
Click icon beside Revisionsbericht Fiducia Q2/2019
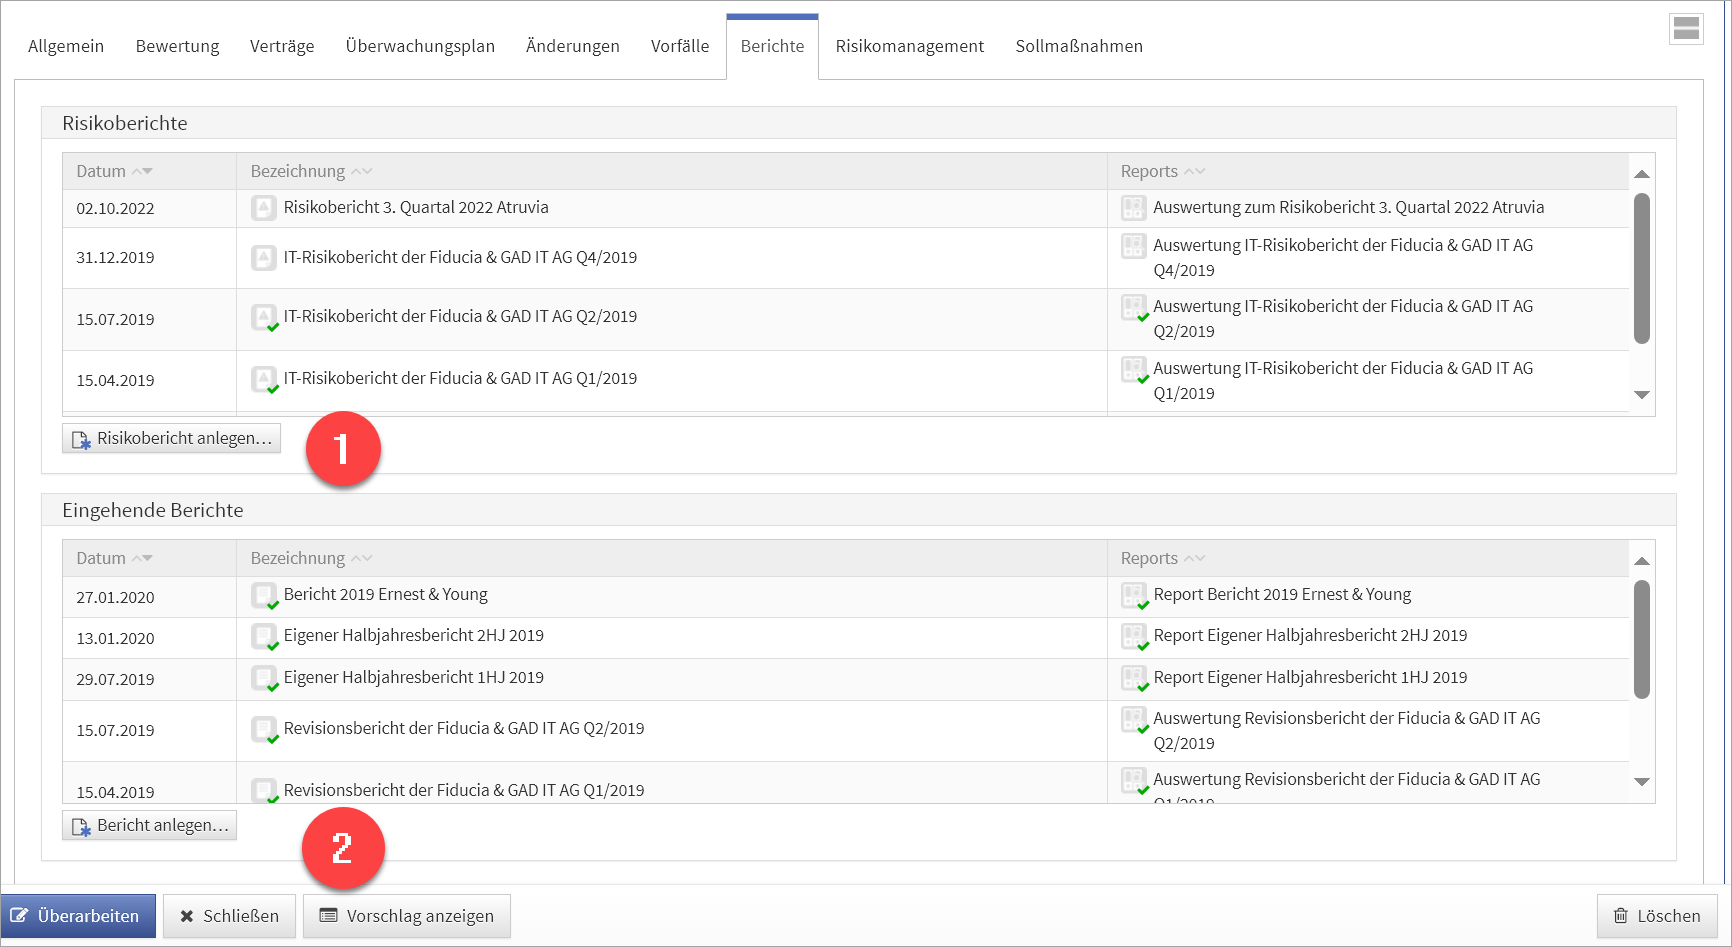pyautogui.click(x=263, y=730)
